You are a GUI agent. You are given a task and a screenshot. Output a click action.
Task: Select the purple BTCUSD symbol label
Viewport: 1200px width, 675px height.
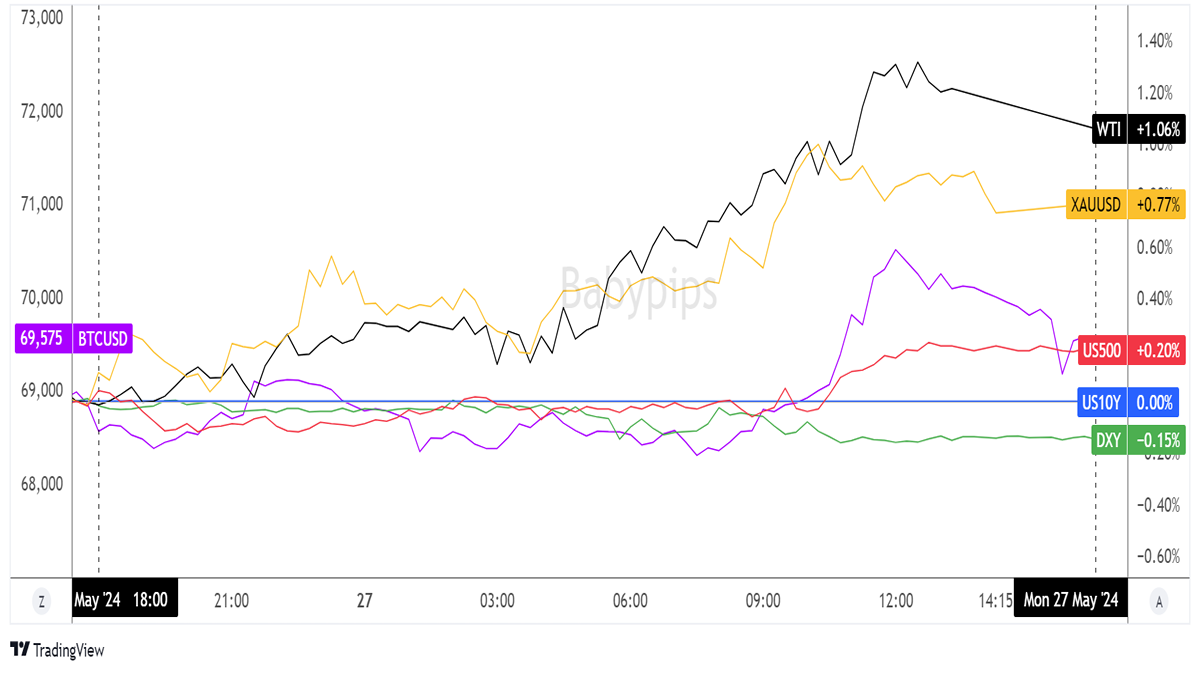coord(104,339)
